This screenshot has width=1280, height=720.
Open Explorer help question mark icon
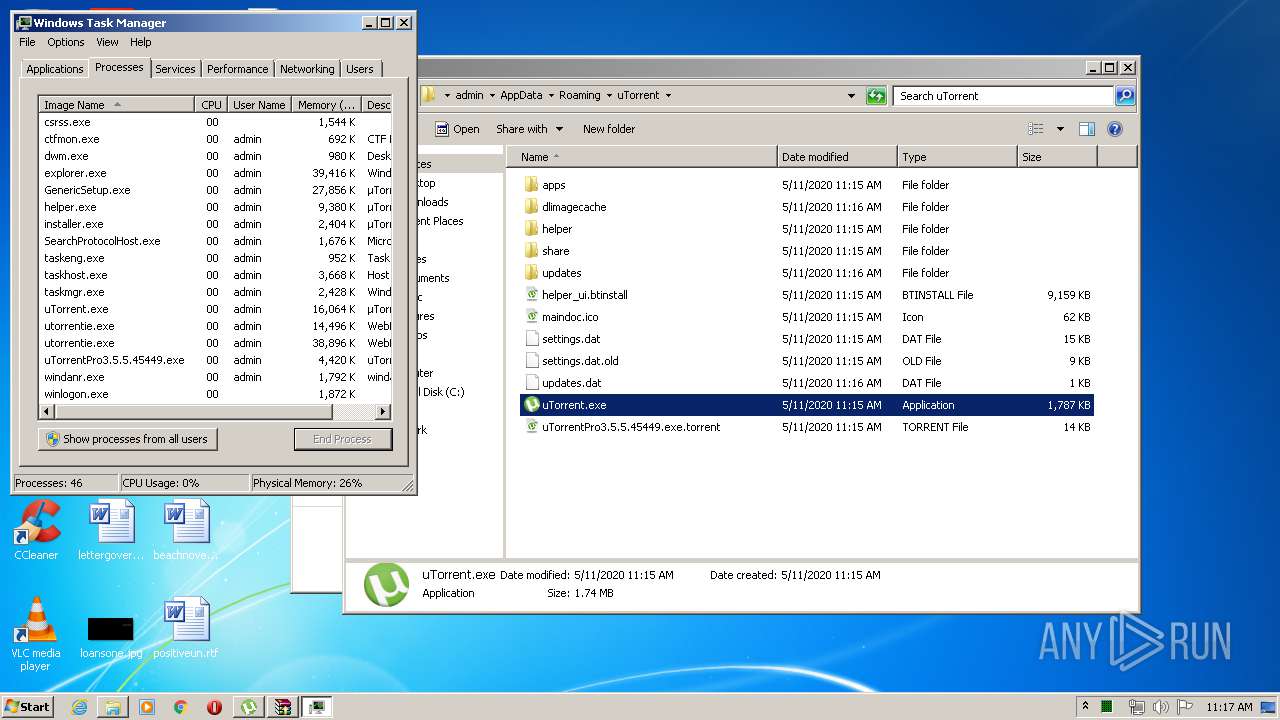(x=1115, y=129)
